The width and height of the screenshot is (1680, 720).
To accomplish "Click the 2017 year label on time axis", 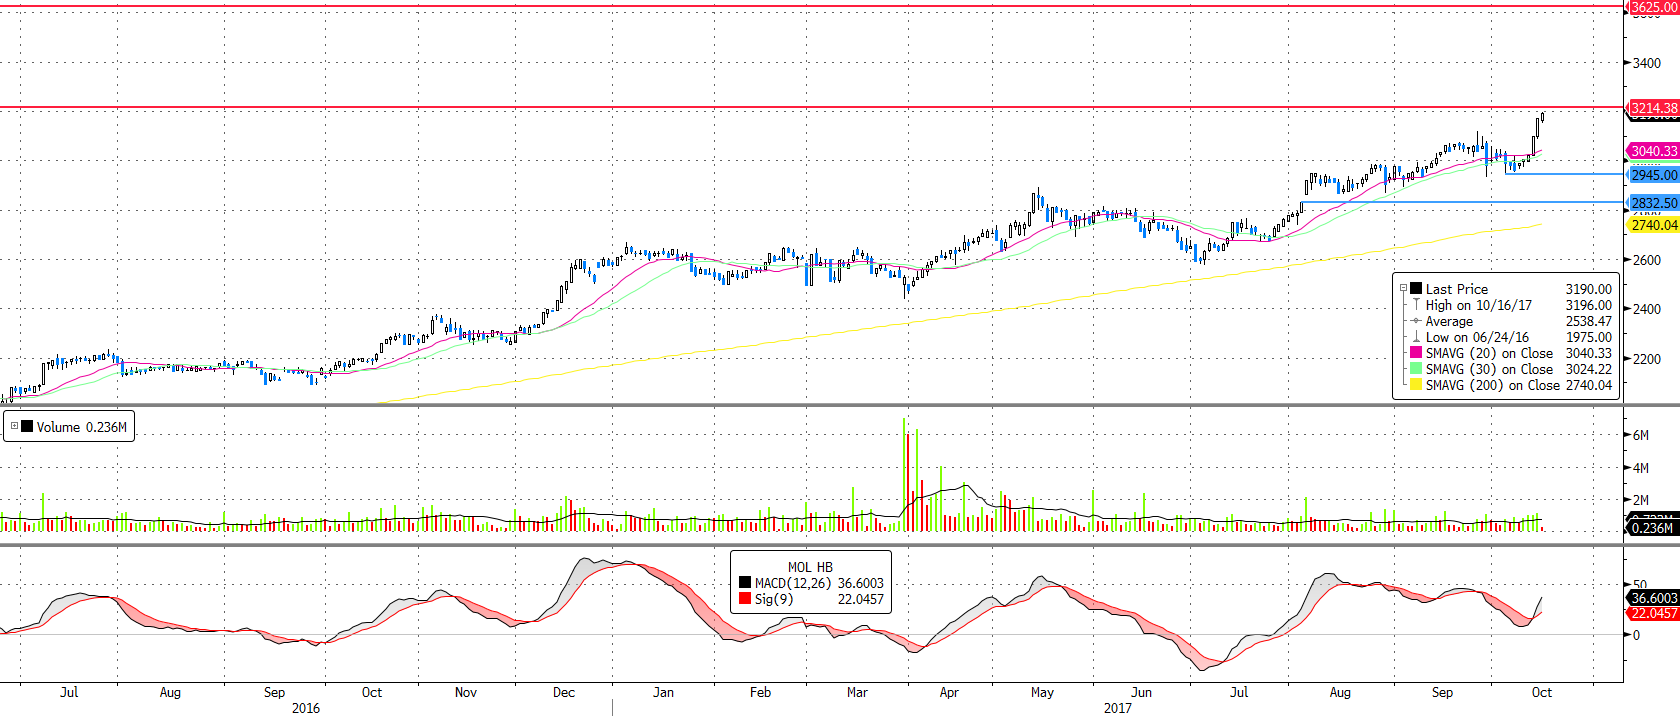I will pos(1118,708).
